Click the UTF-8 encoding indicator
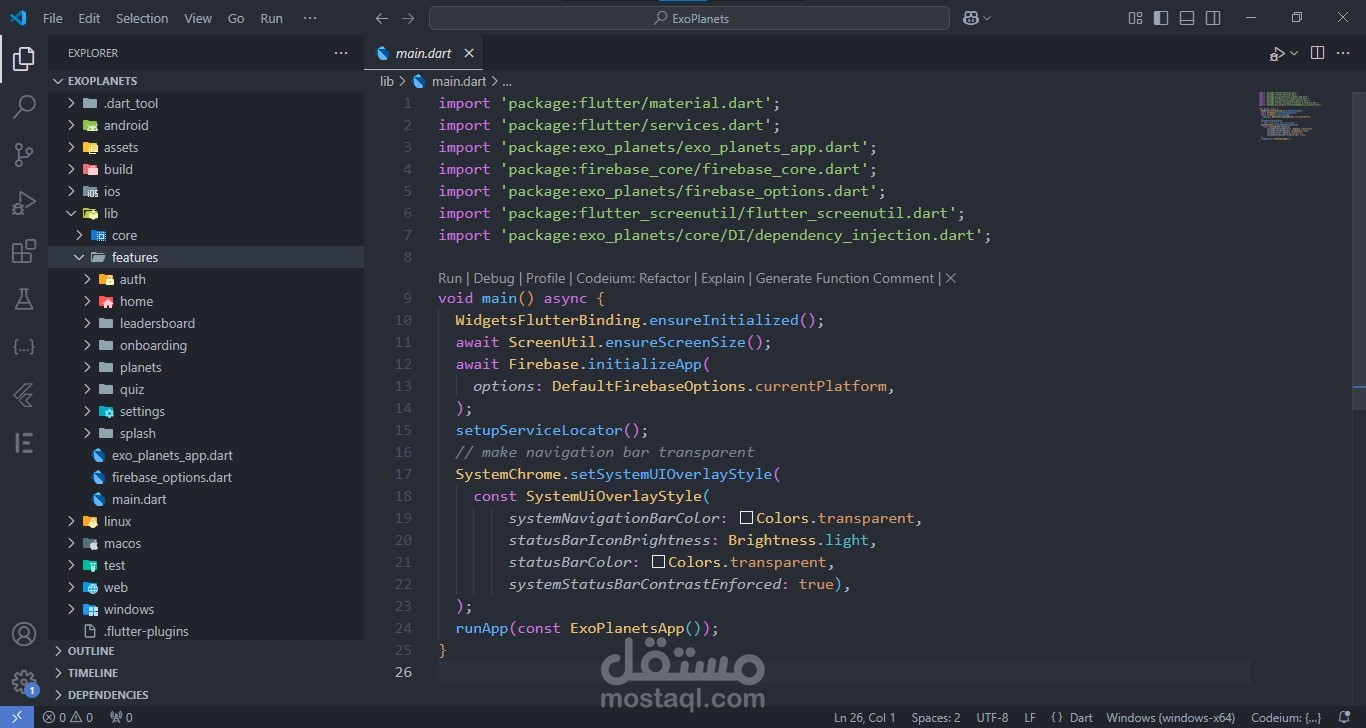 point(992,717)
